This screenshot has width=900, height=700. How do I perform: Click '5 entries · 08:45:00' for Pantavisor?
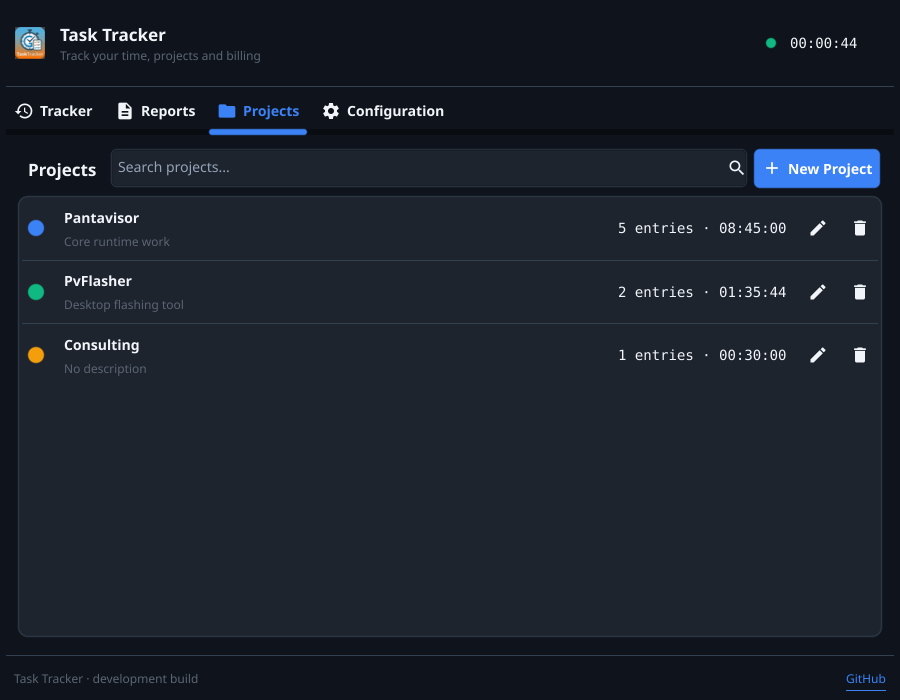pos(702,228)
